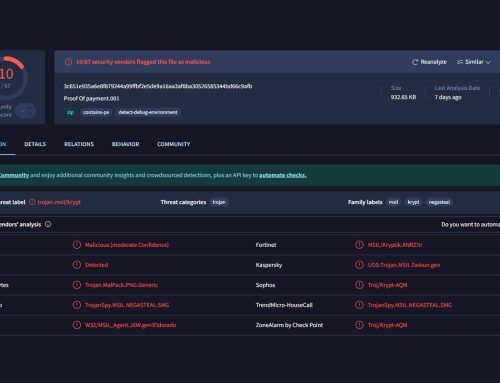
Task: Click the Malicious (moderate Confidence) result text
Action: coord(127,245)
